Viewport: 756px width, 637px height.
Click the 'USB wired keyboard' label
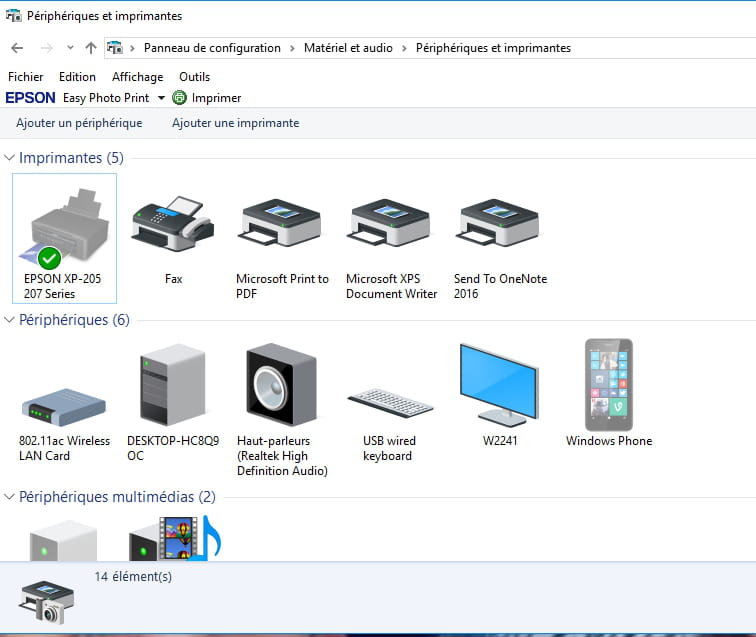(389, 448)
